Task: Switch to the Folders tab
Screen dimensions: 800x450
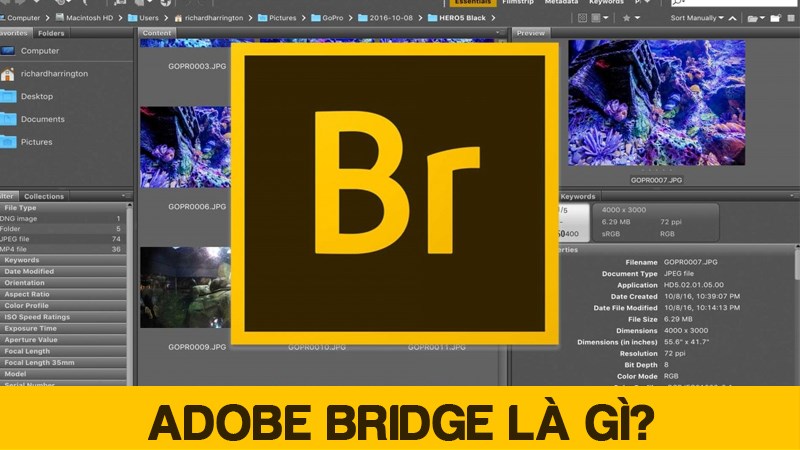Action: click(x=51, y=32)
